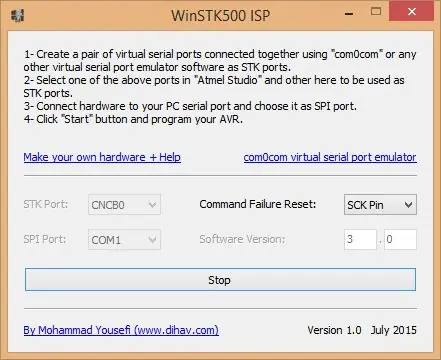Click the Software Version minor field showing 0
The width and height of the screenshot is (441, 360).
tap(400, 239)
